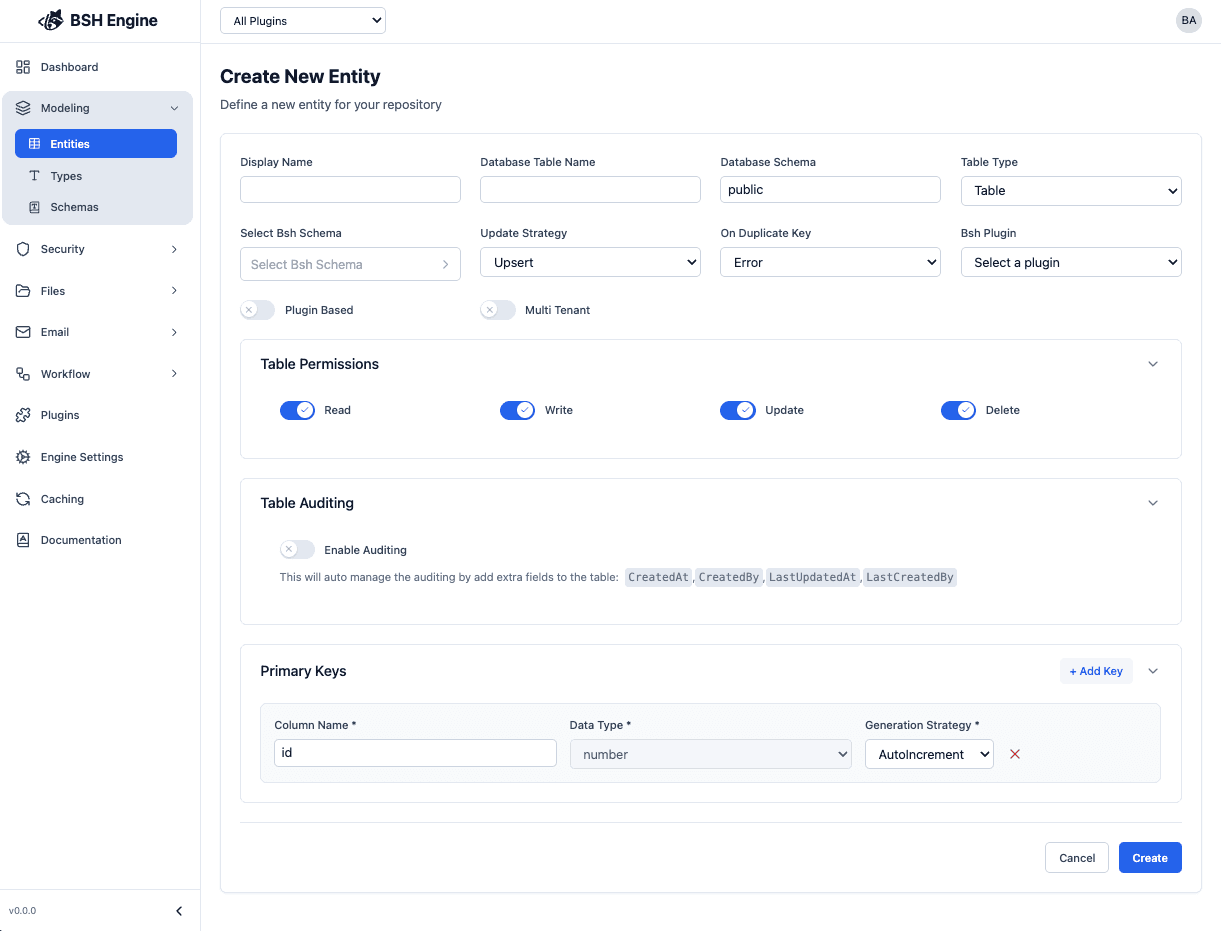Click the LastUpdatedAt field tag
Screen dimensions: 1221x931
coord(813,577)
